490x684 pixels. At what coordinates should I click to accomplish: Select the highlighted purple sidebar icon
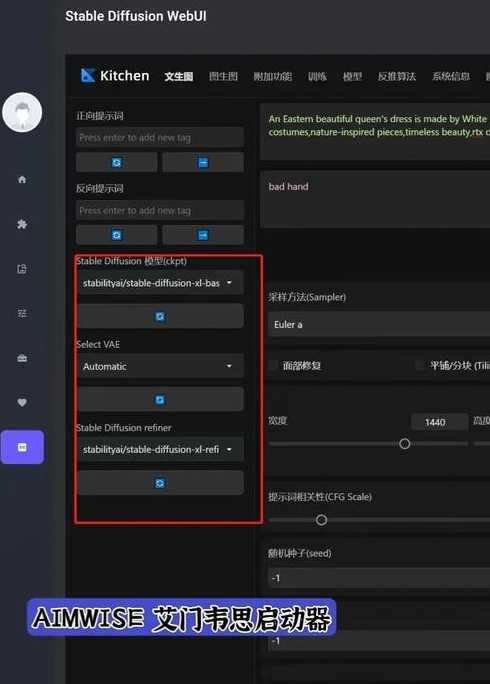point(22,447)
